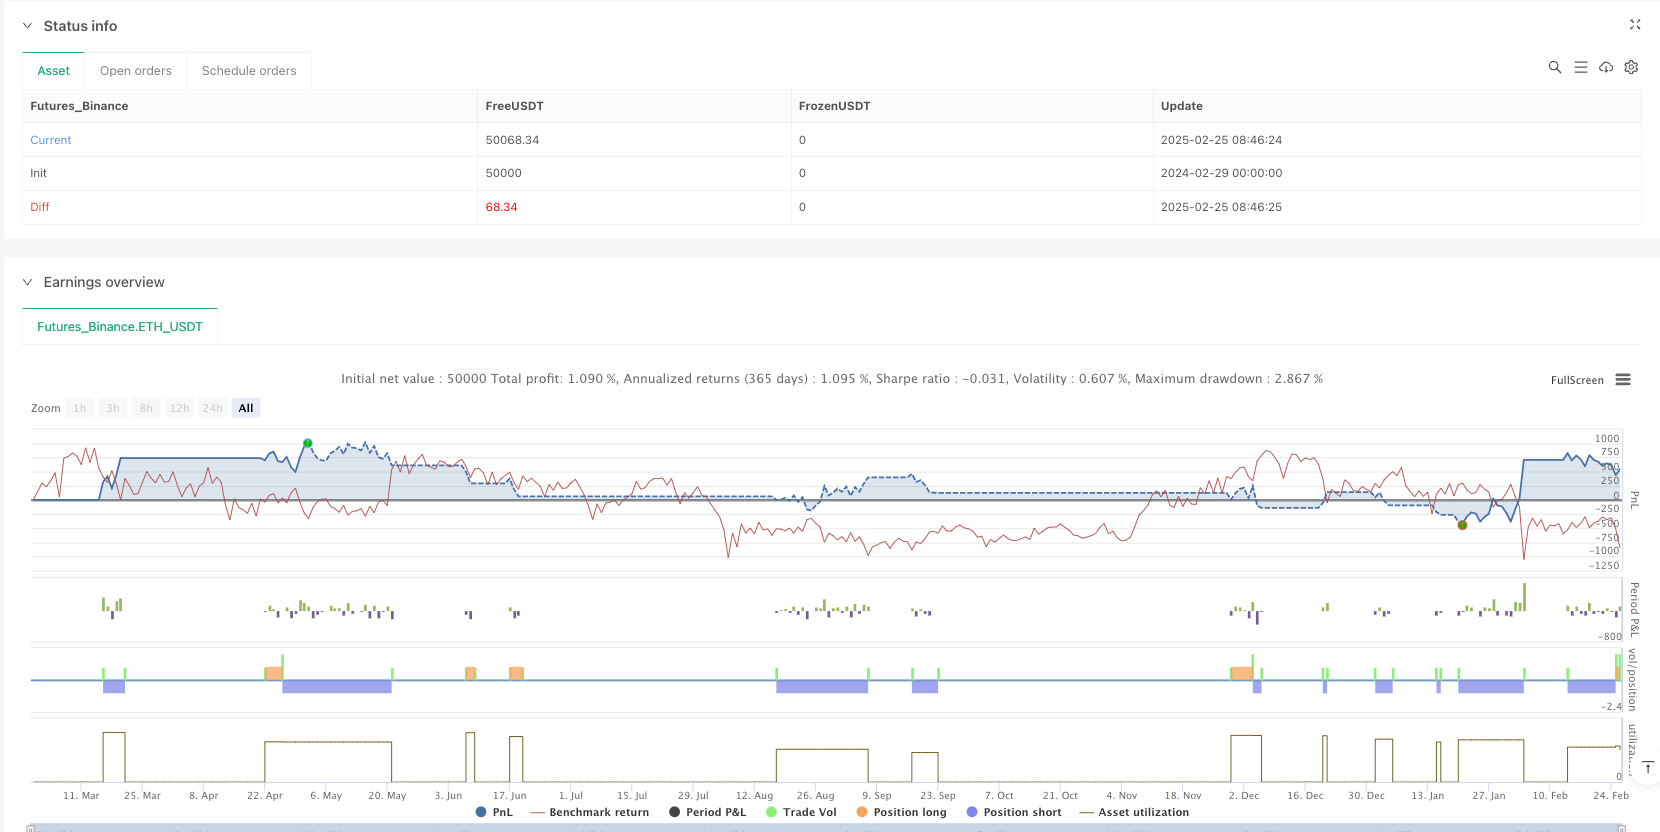
Task: Toggle the PnL series in the legend
Action: click(x=494, y=812)
